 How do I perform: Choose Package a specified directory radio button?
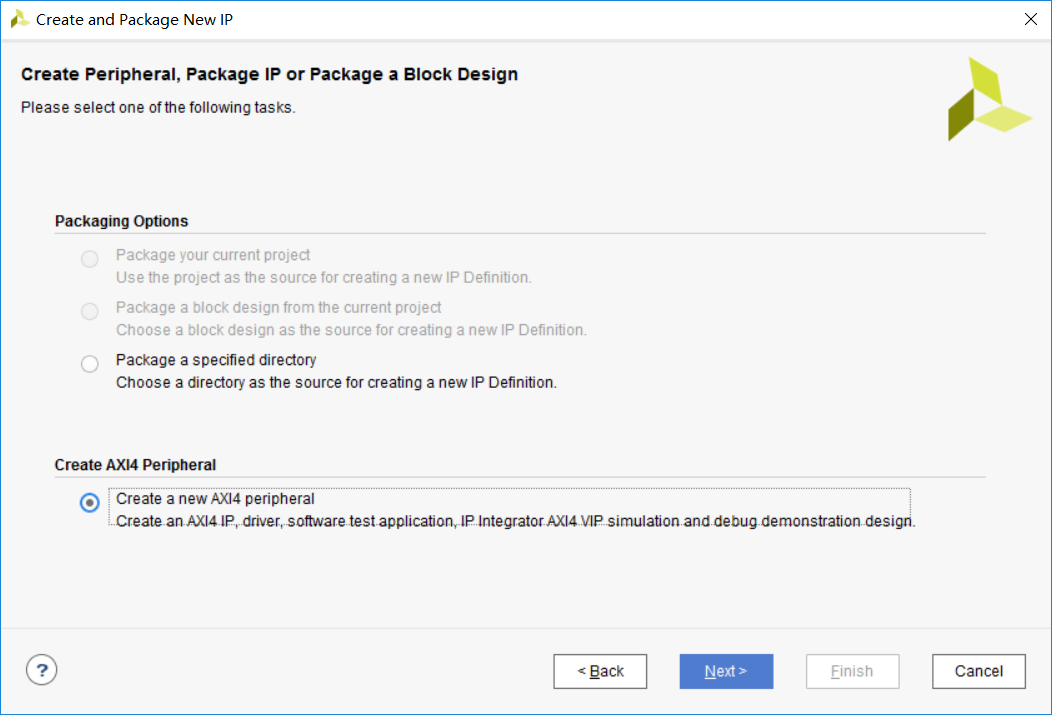[x=90, y=364]
